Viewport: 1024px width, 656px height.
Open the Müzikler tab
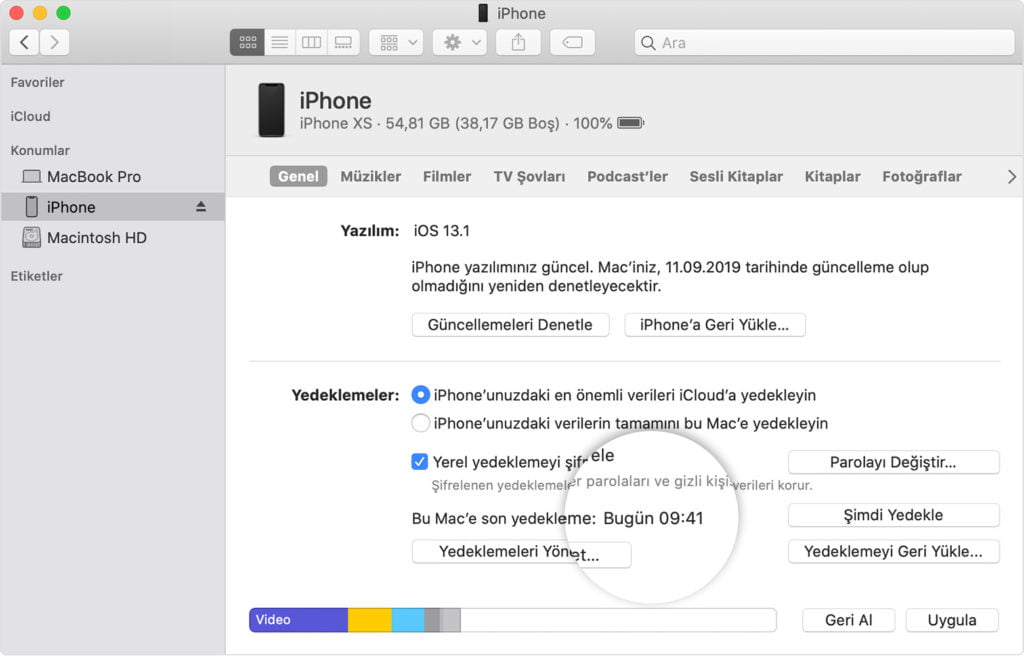point(370,176)
